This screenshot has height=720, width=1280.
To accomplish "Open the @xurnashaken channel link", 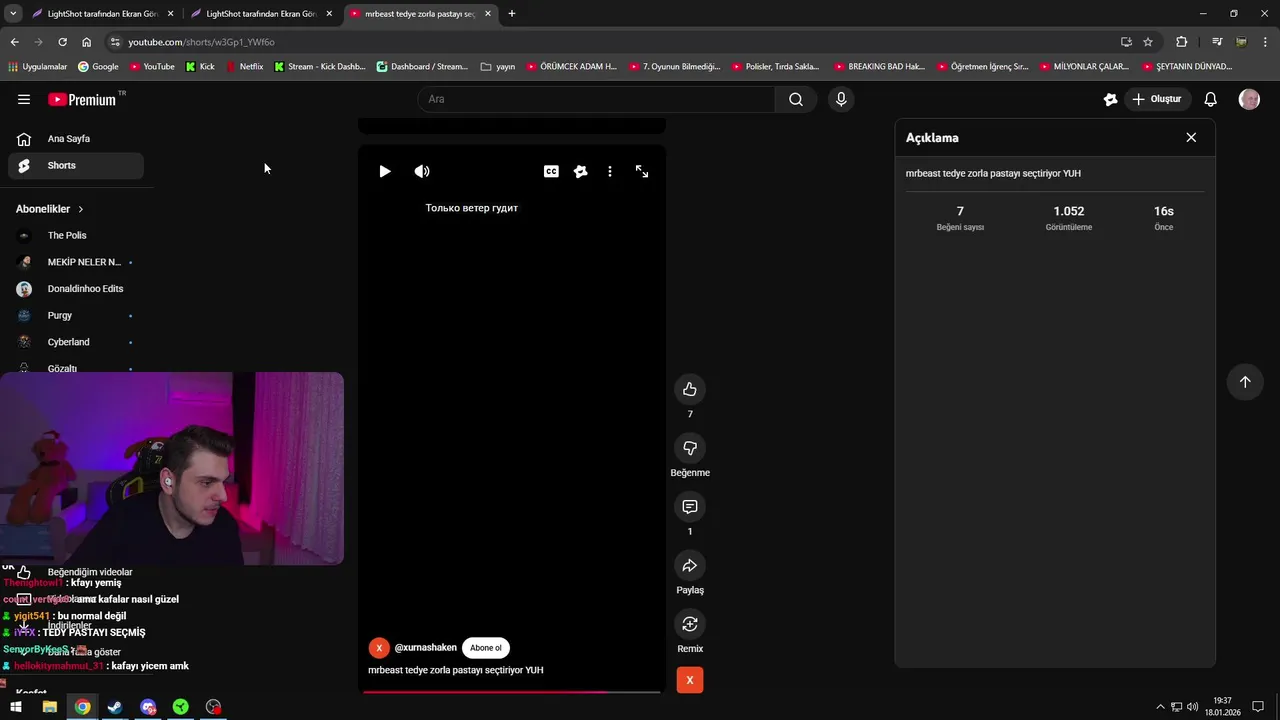I will [426, 648].
